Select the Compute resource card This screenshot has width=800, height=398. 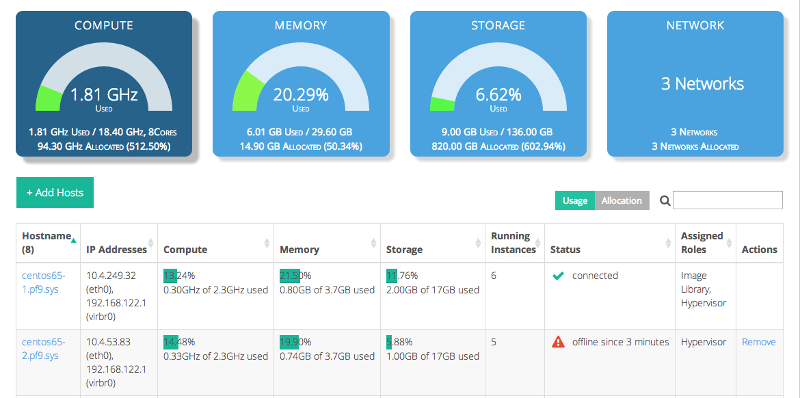pos(104,84)
